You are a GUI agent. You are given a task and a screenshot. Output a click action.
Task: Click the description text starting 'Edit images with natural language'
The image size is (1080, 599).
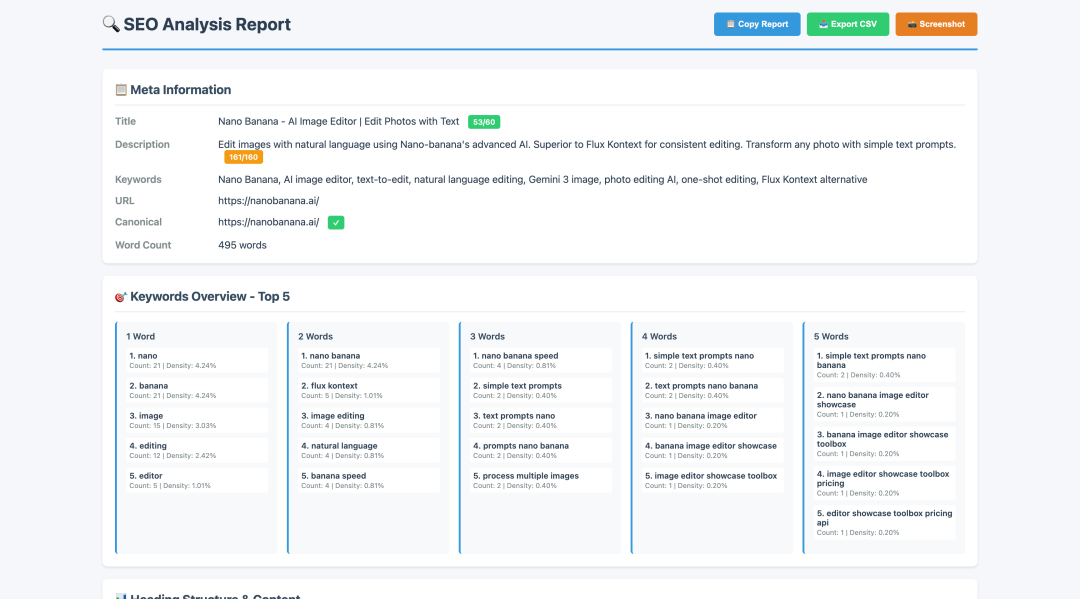pyautogui.click(x=587, y=145)
